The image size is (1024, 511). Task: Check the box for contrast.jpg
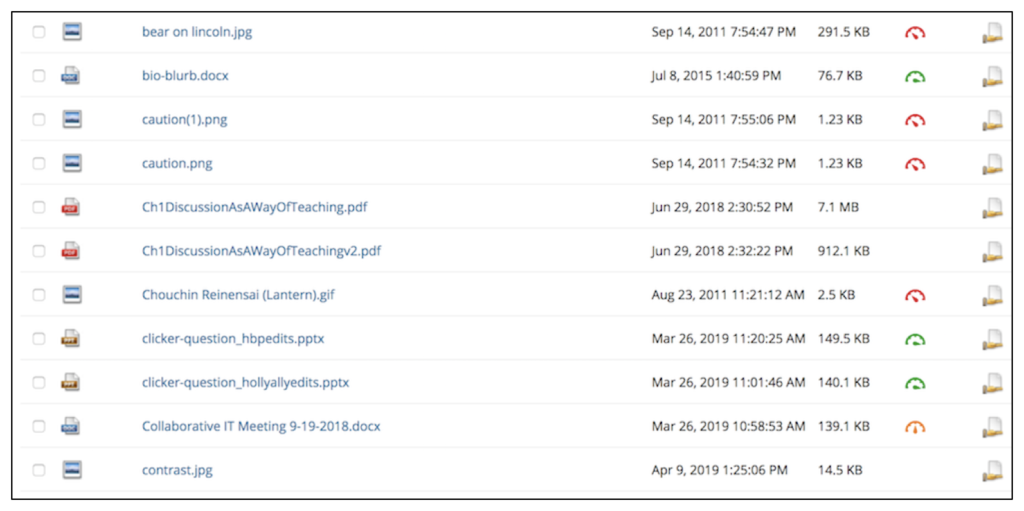pos(39,470)
